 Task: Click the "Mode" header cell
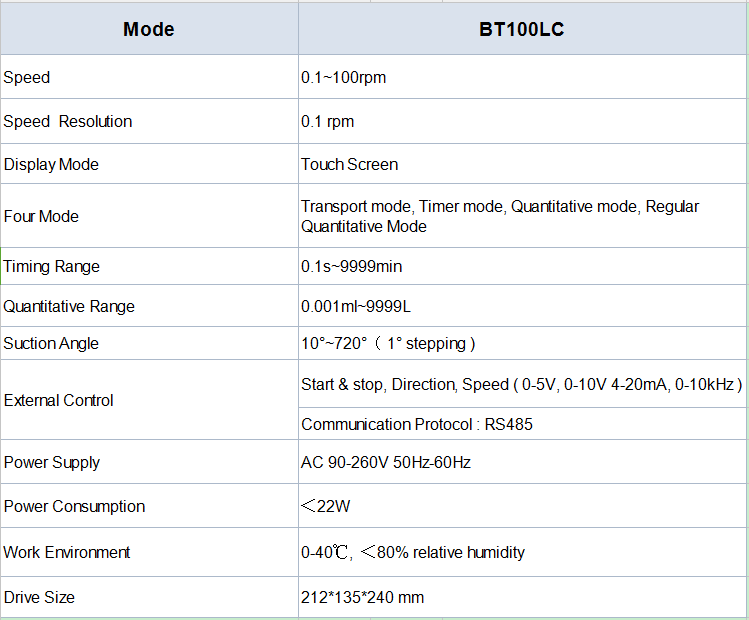pos(148,29)
